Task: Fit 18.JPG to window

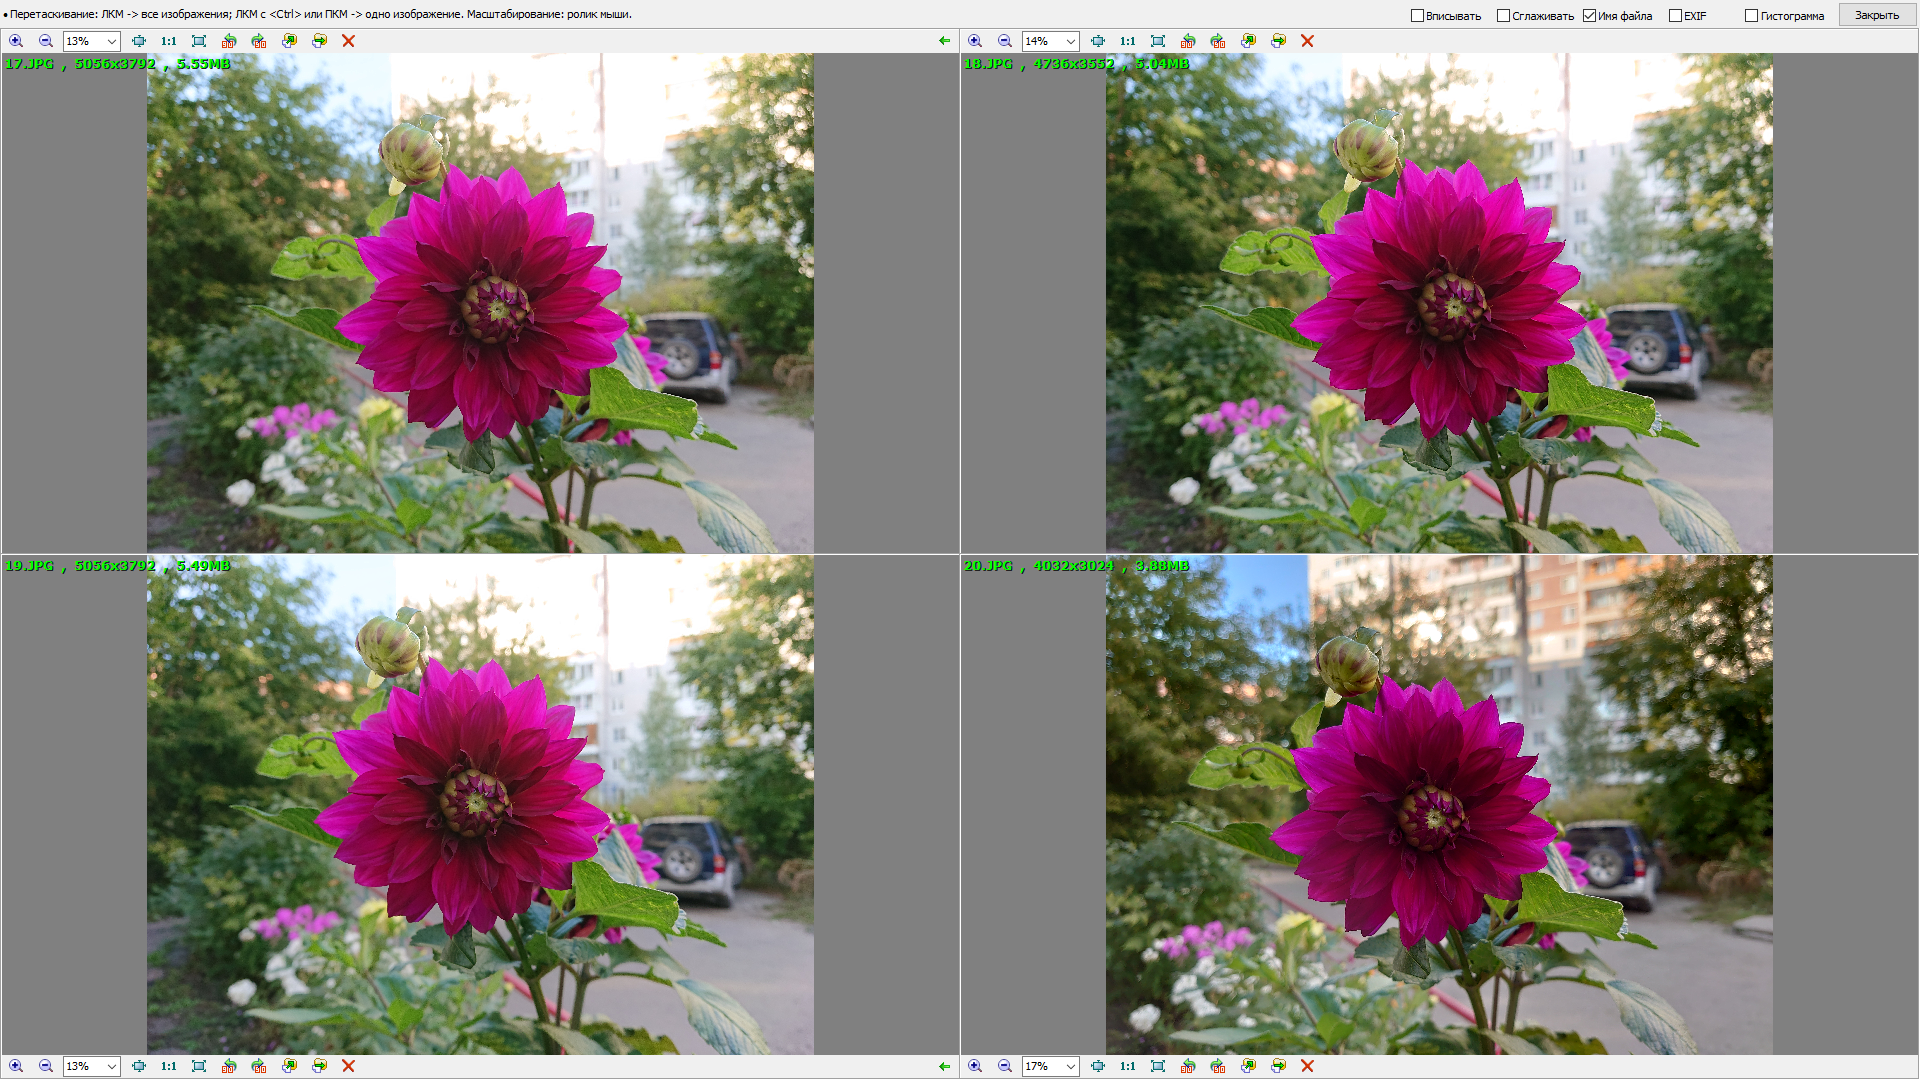Action: (x=1158, y=41)
